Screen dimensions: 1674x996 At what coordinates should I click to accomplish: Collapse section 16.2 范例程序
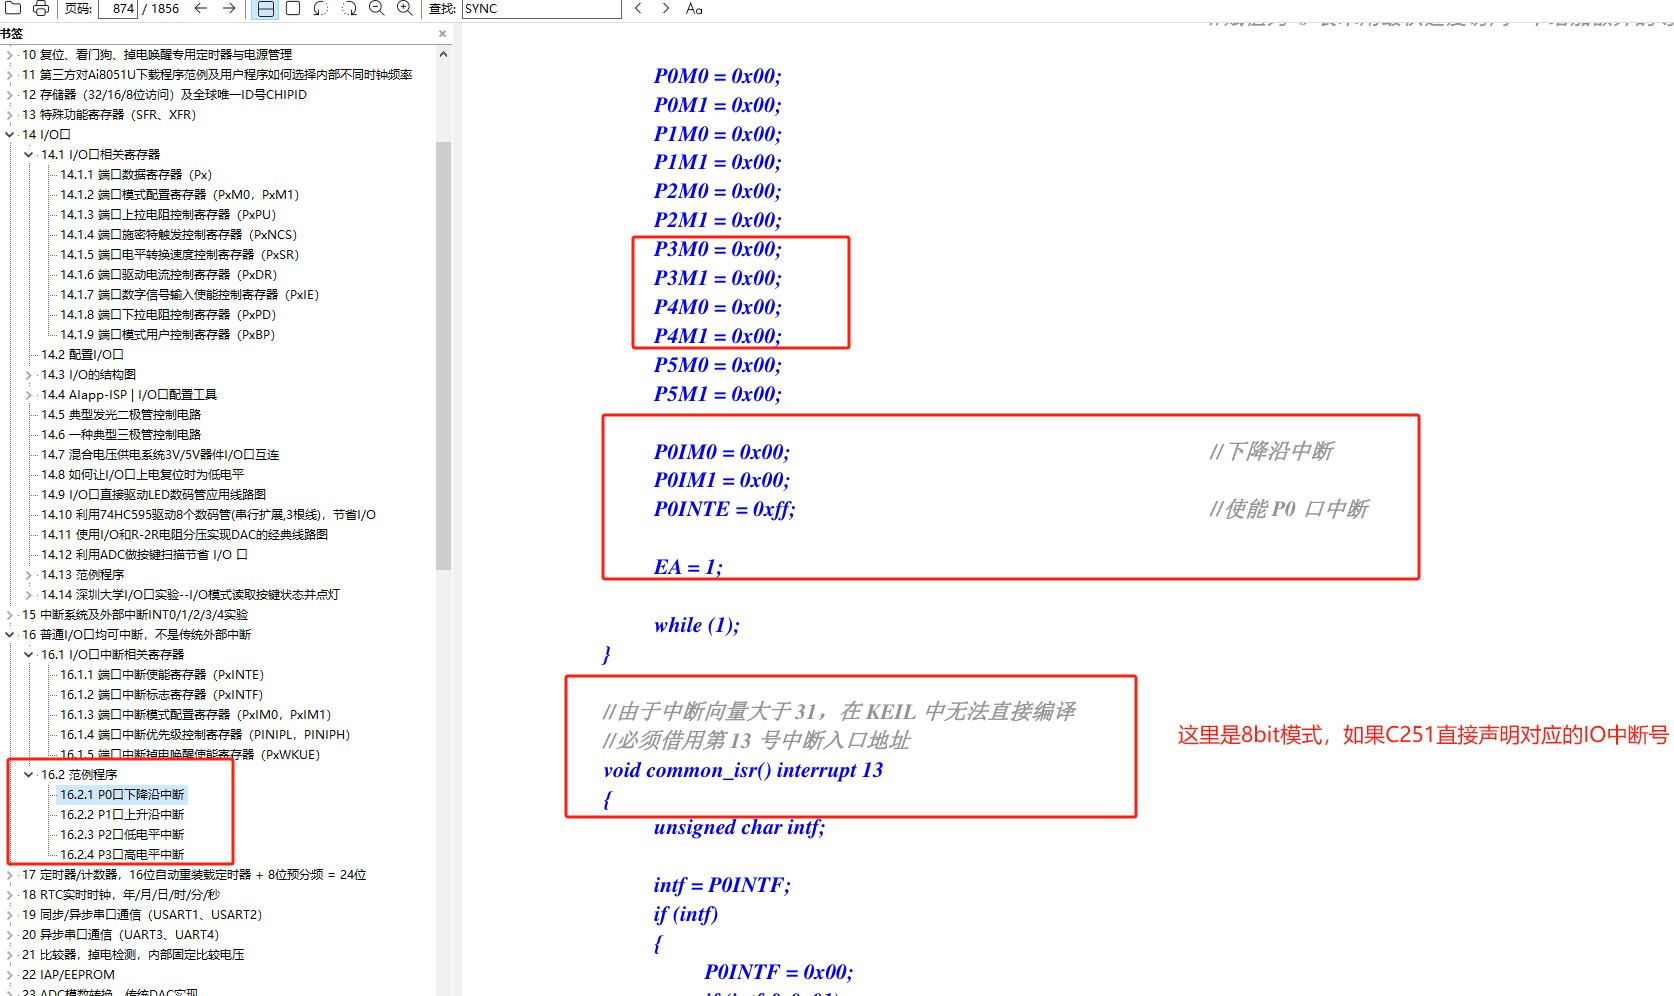[29, 775]
